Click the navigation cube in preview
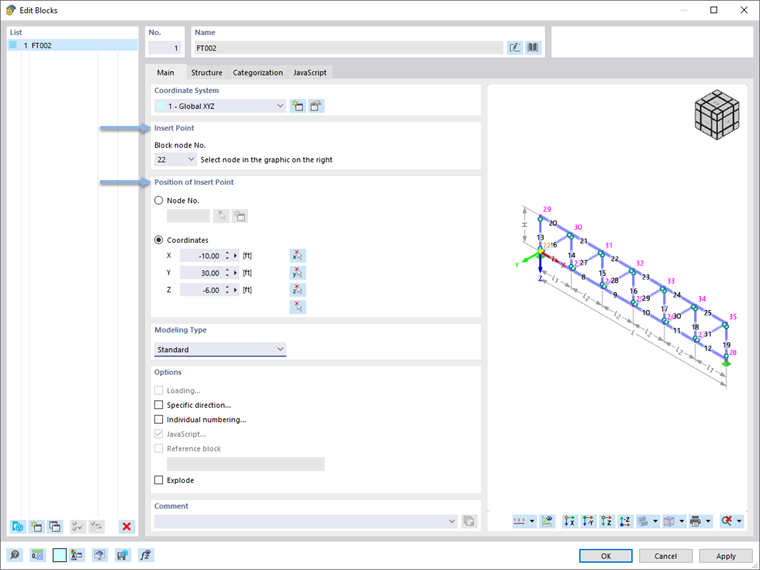The image size is (760, 570). (x=717, y=114)
